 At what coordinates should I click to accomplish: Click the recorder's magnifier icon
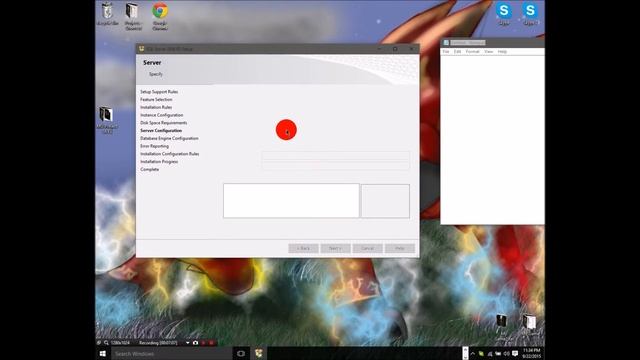tap(106, 343)
